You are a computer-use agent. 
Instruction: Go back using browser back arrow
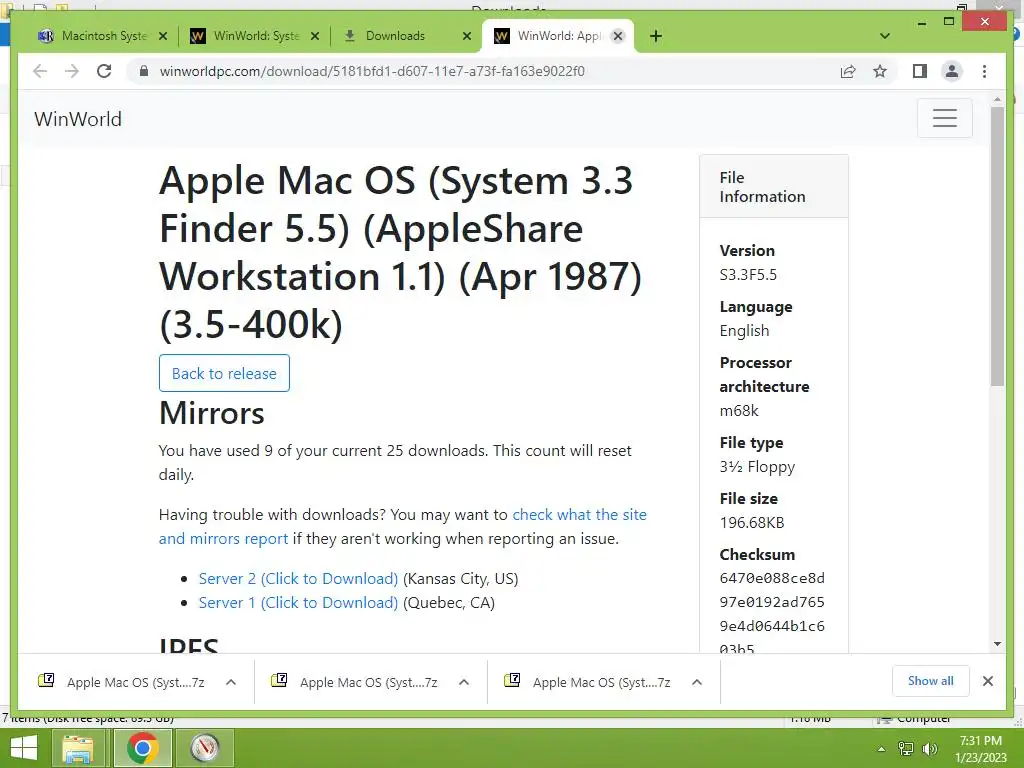(40, 71)
